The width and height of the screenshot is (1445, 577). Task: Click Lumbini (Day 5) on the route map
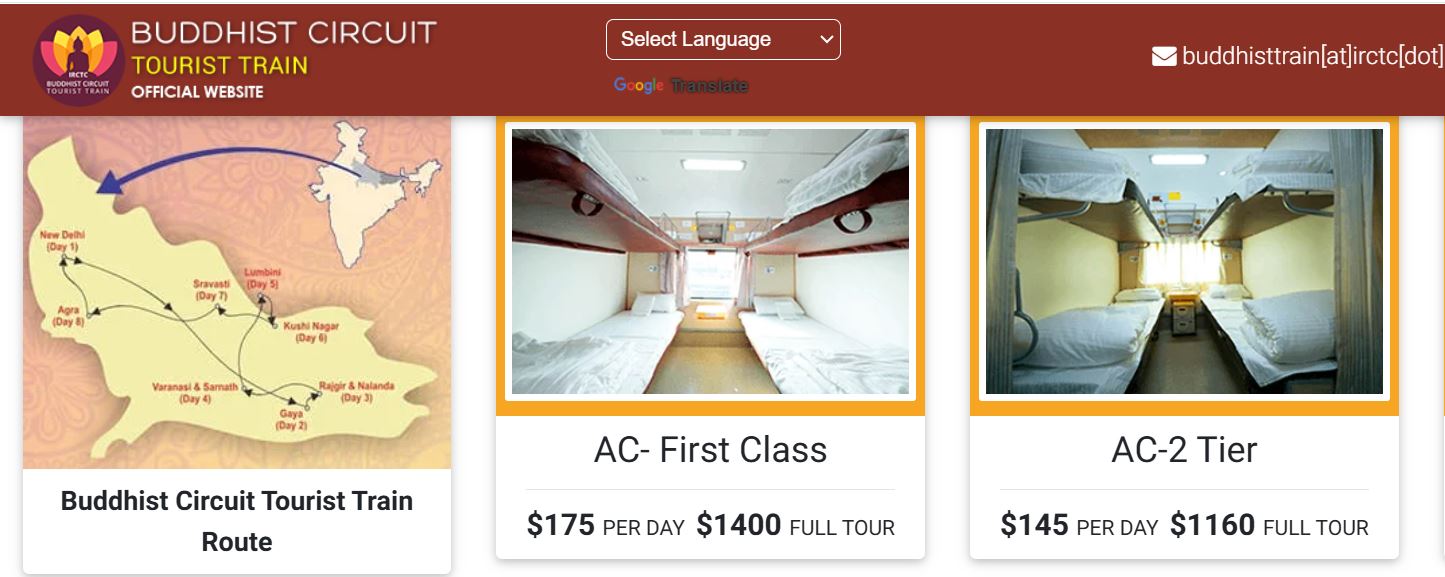tap(261, 277)
